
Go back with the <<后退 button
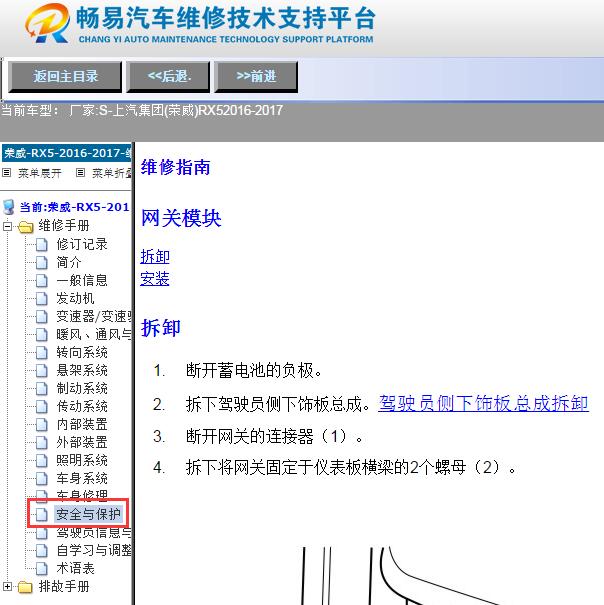168,77
